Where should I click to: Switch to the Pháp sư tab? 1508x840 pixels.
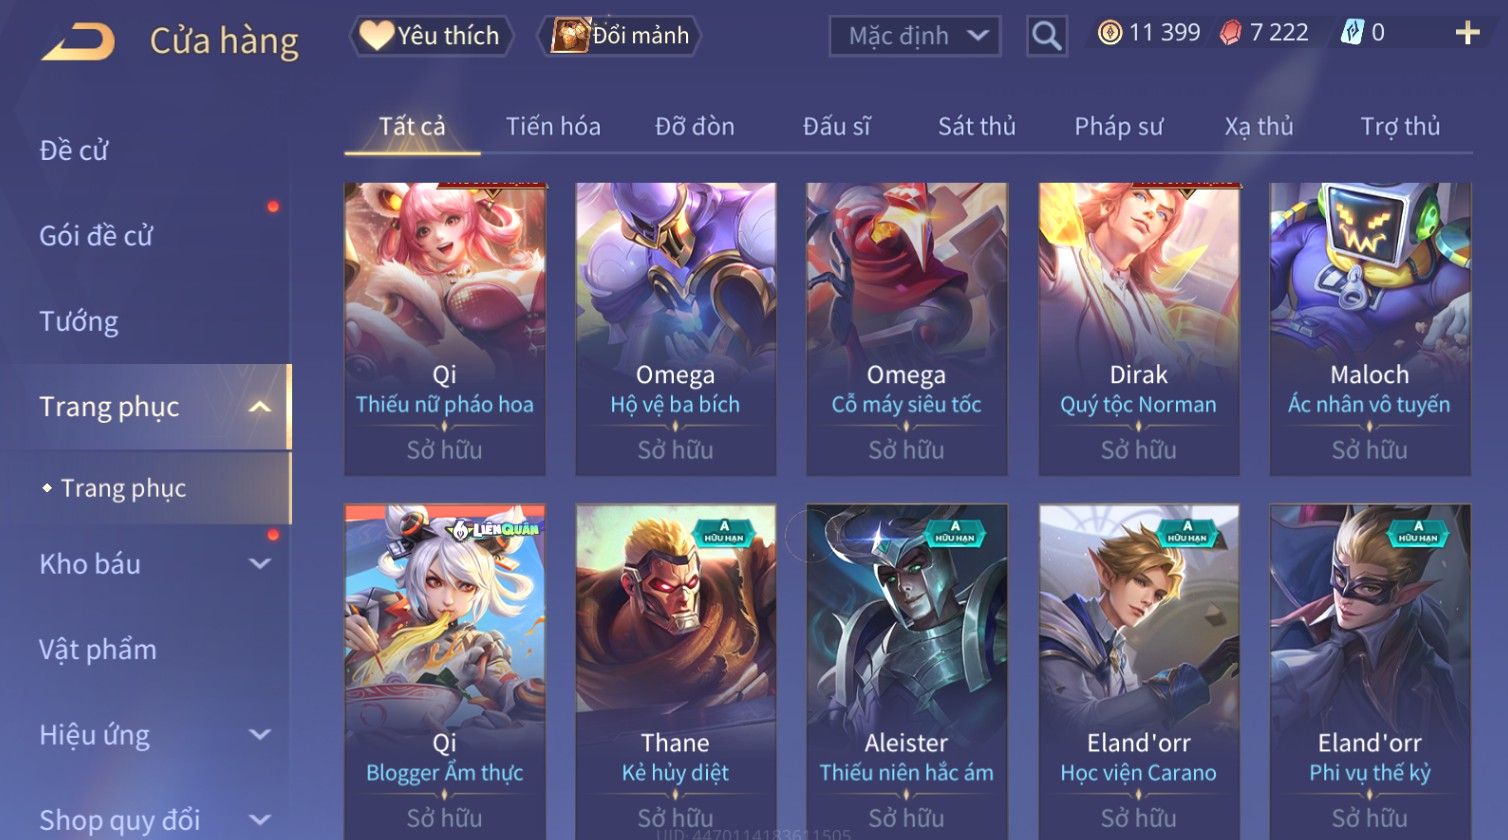pos(1118,127)
